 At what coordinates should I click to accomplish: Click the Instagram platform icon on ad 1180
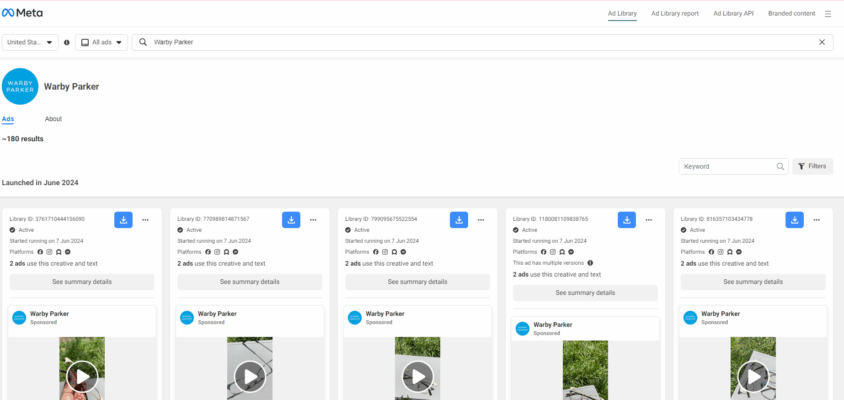pos(553,252)
